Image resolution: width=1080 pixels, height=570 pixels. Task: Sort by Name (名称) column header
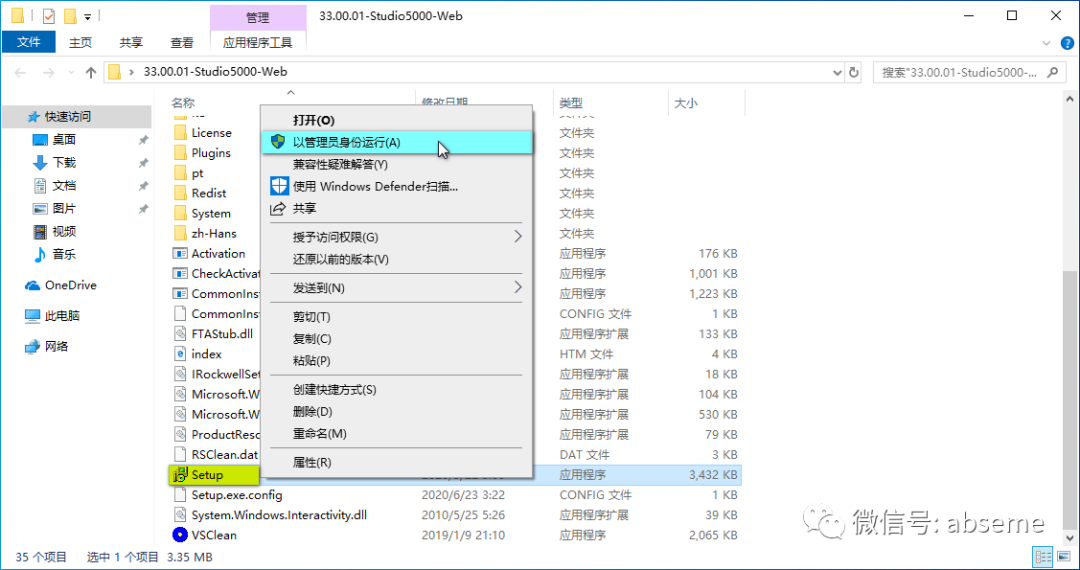183,103
